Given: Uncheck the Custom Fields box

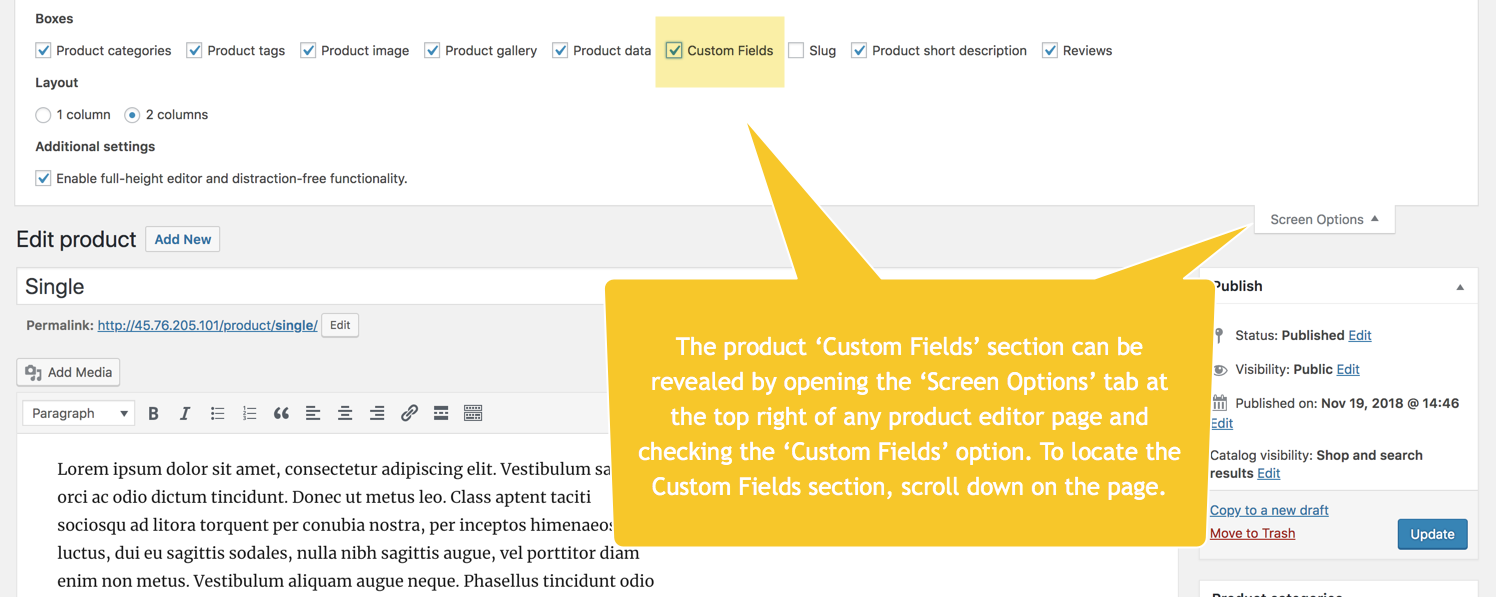Looking at the screenshot, I should pos(674,50).
